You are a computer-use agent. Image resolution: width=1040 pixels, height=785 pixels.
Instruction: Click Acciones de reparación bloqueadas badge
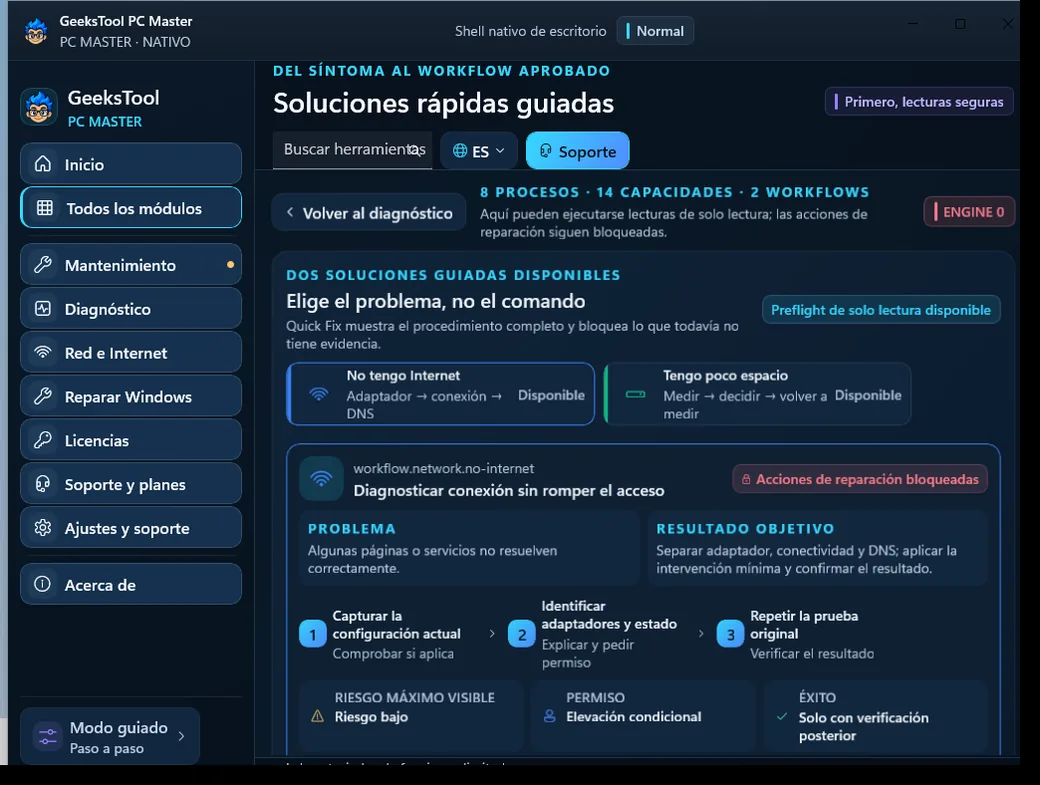(x=860, y=479)
